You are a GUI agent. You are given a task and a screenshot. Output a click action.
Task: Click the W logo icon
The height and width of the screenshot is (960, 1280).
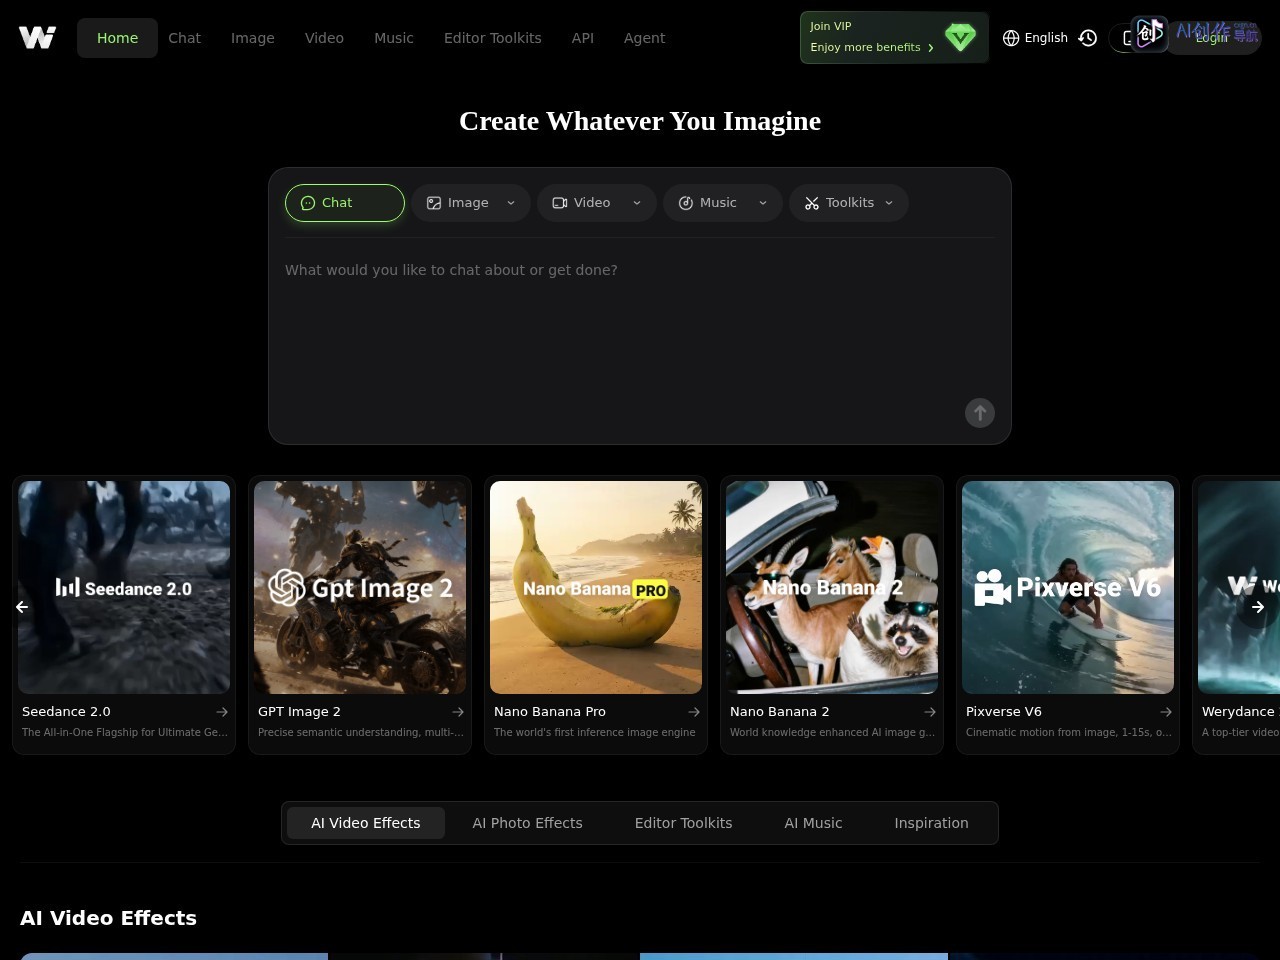click(x=37, y=38)
